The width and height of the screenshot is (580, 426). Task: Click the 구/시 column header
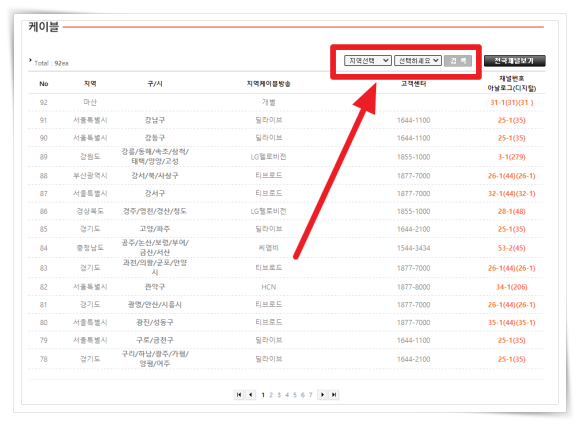click(x=155, y=84)
